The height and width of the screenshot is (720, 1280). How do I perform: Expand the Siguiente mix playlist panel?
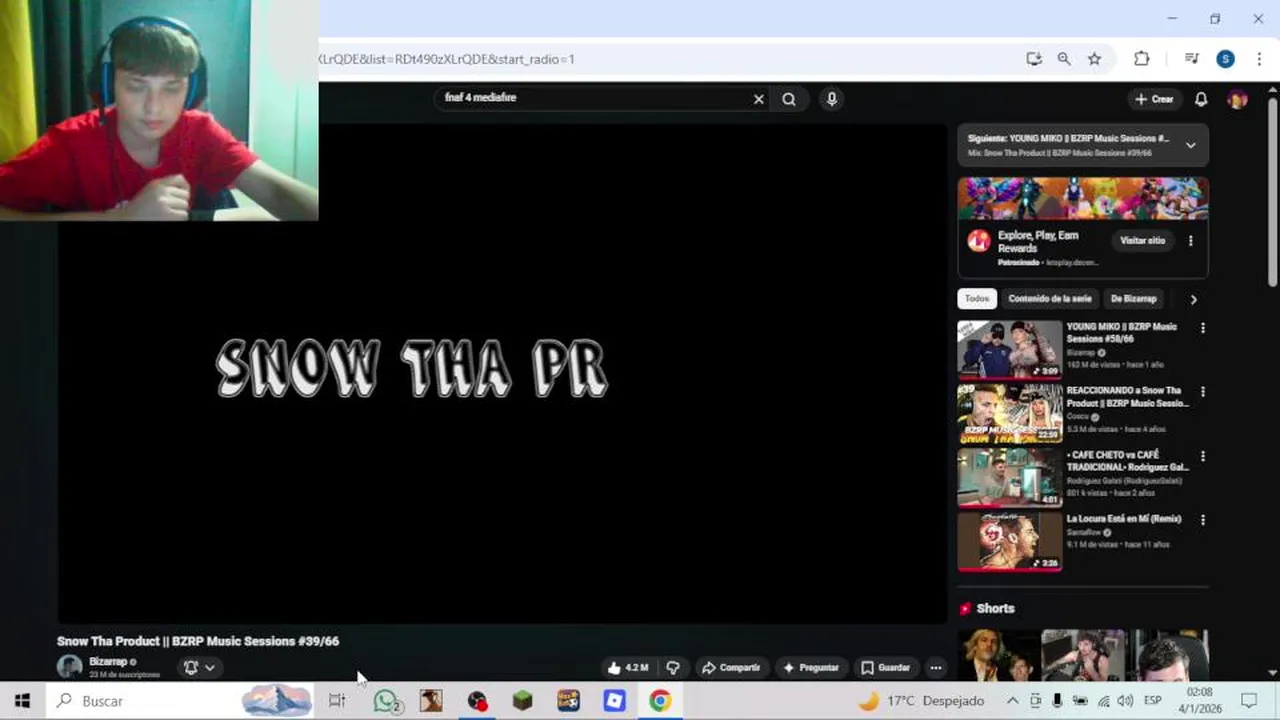pyautogui.click(x=1190, y=145)
